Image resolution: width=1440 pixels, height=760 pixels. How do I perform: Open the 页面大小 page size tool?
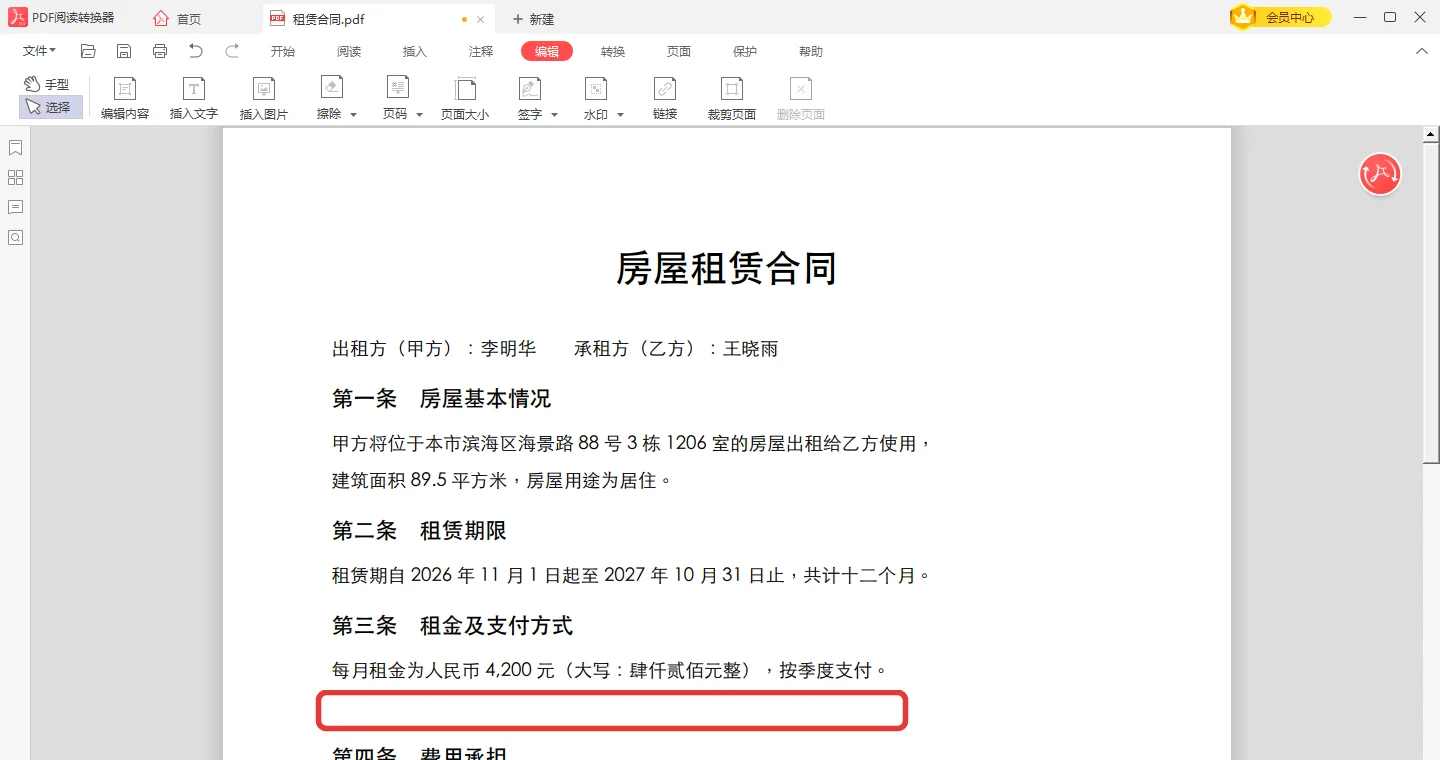pyautogui.click(x=465, y=99)
